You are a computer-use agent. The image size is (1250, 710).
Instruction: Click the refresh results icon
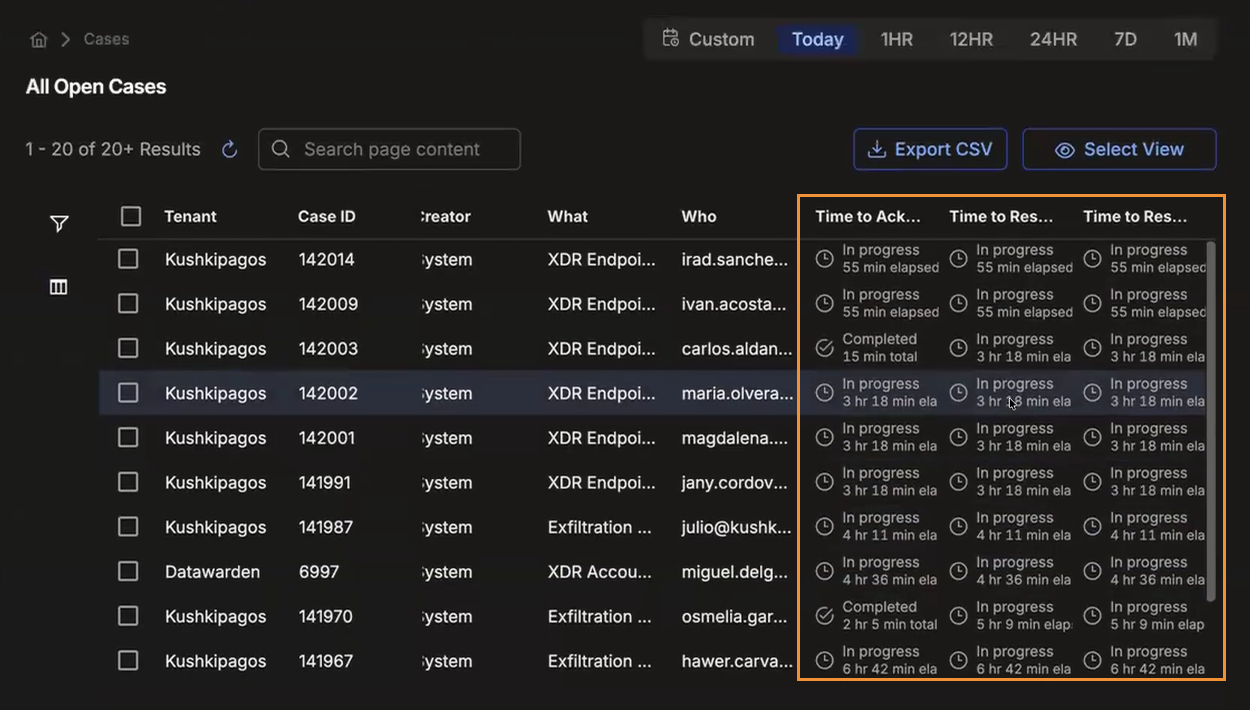click(x=229, y=149)
